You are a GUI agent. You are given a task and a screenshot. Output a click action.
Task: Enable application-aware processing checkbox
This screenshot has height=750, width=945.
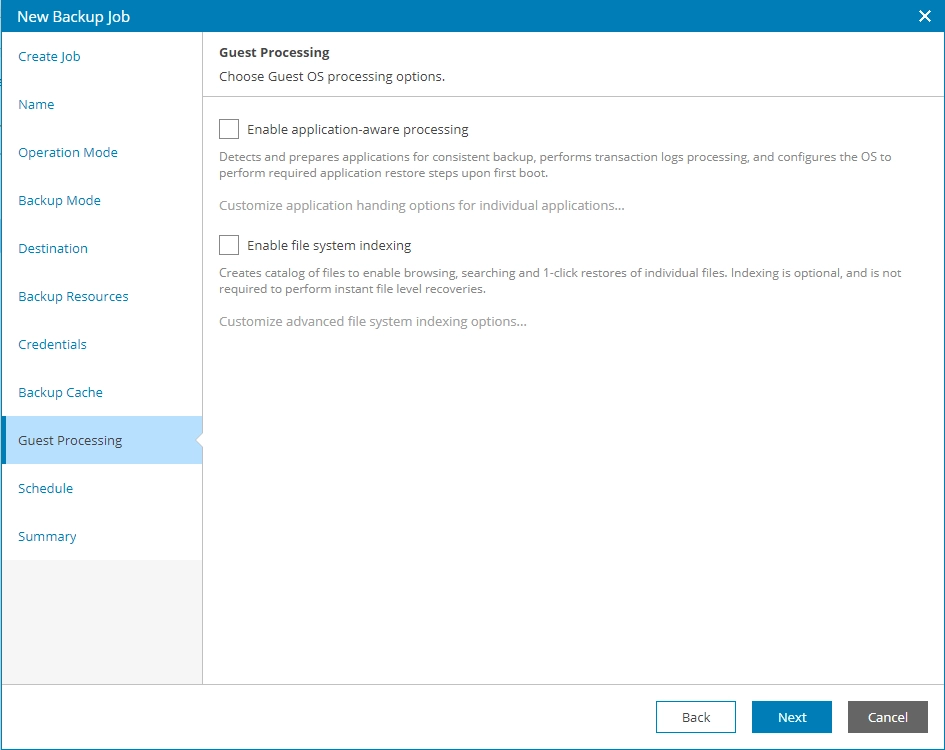[x=229, y=129]
